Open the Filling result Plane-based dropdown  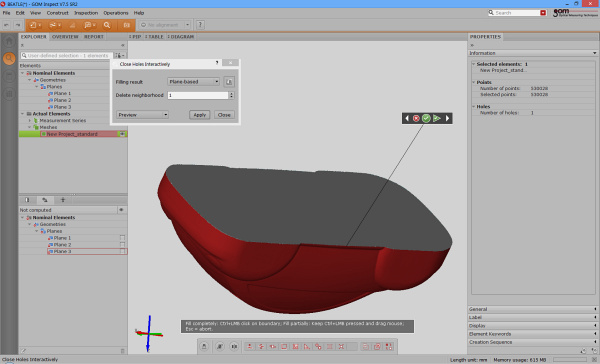pyautogui.click(x=194, y=82)
